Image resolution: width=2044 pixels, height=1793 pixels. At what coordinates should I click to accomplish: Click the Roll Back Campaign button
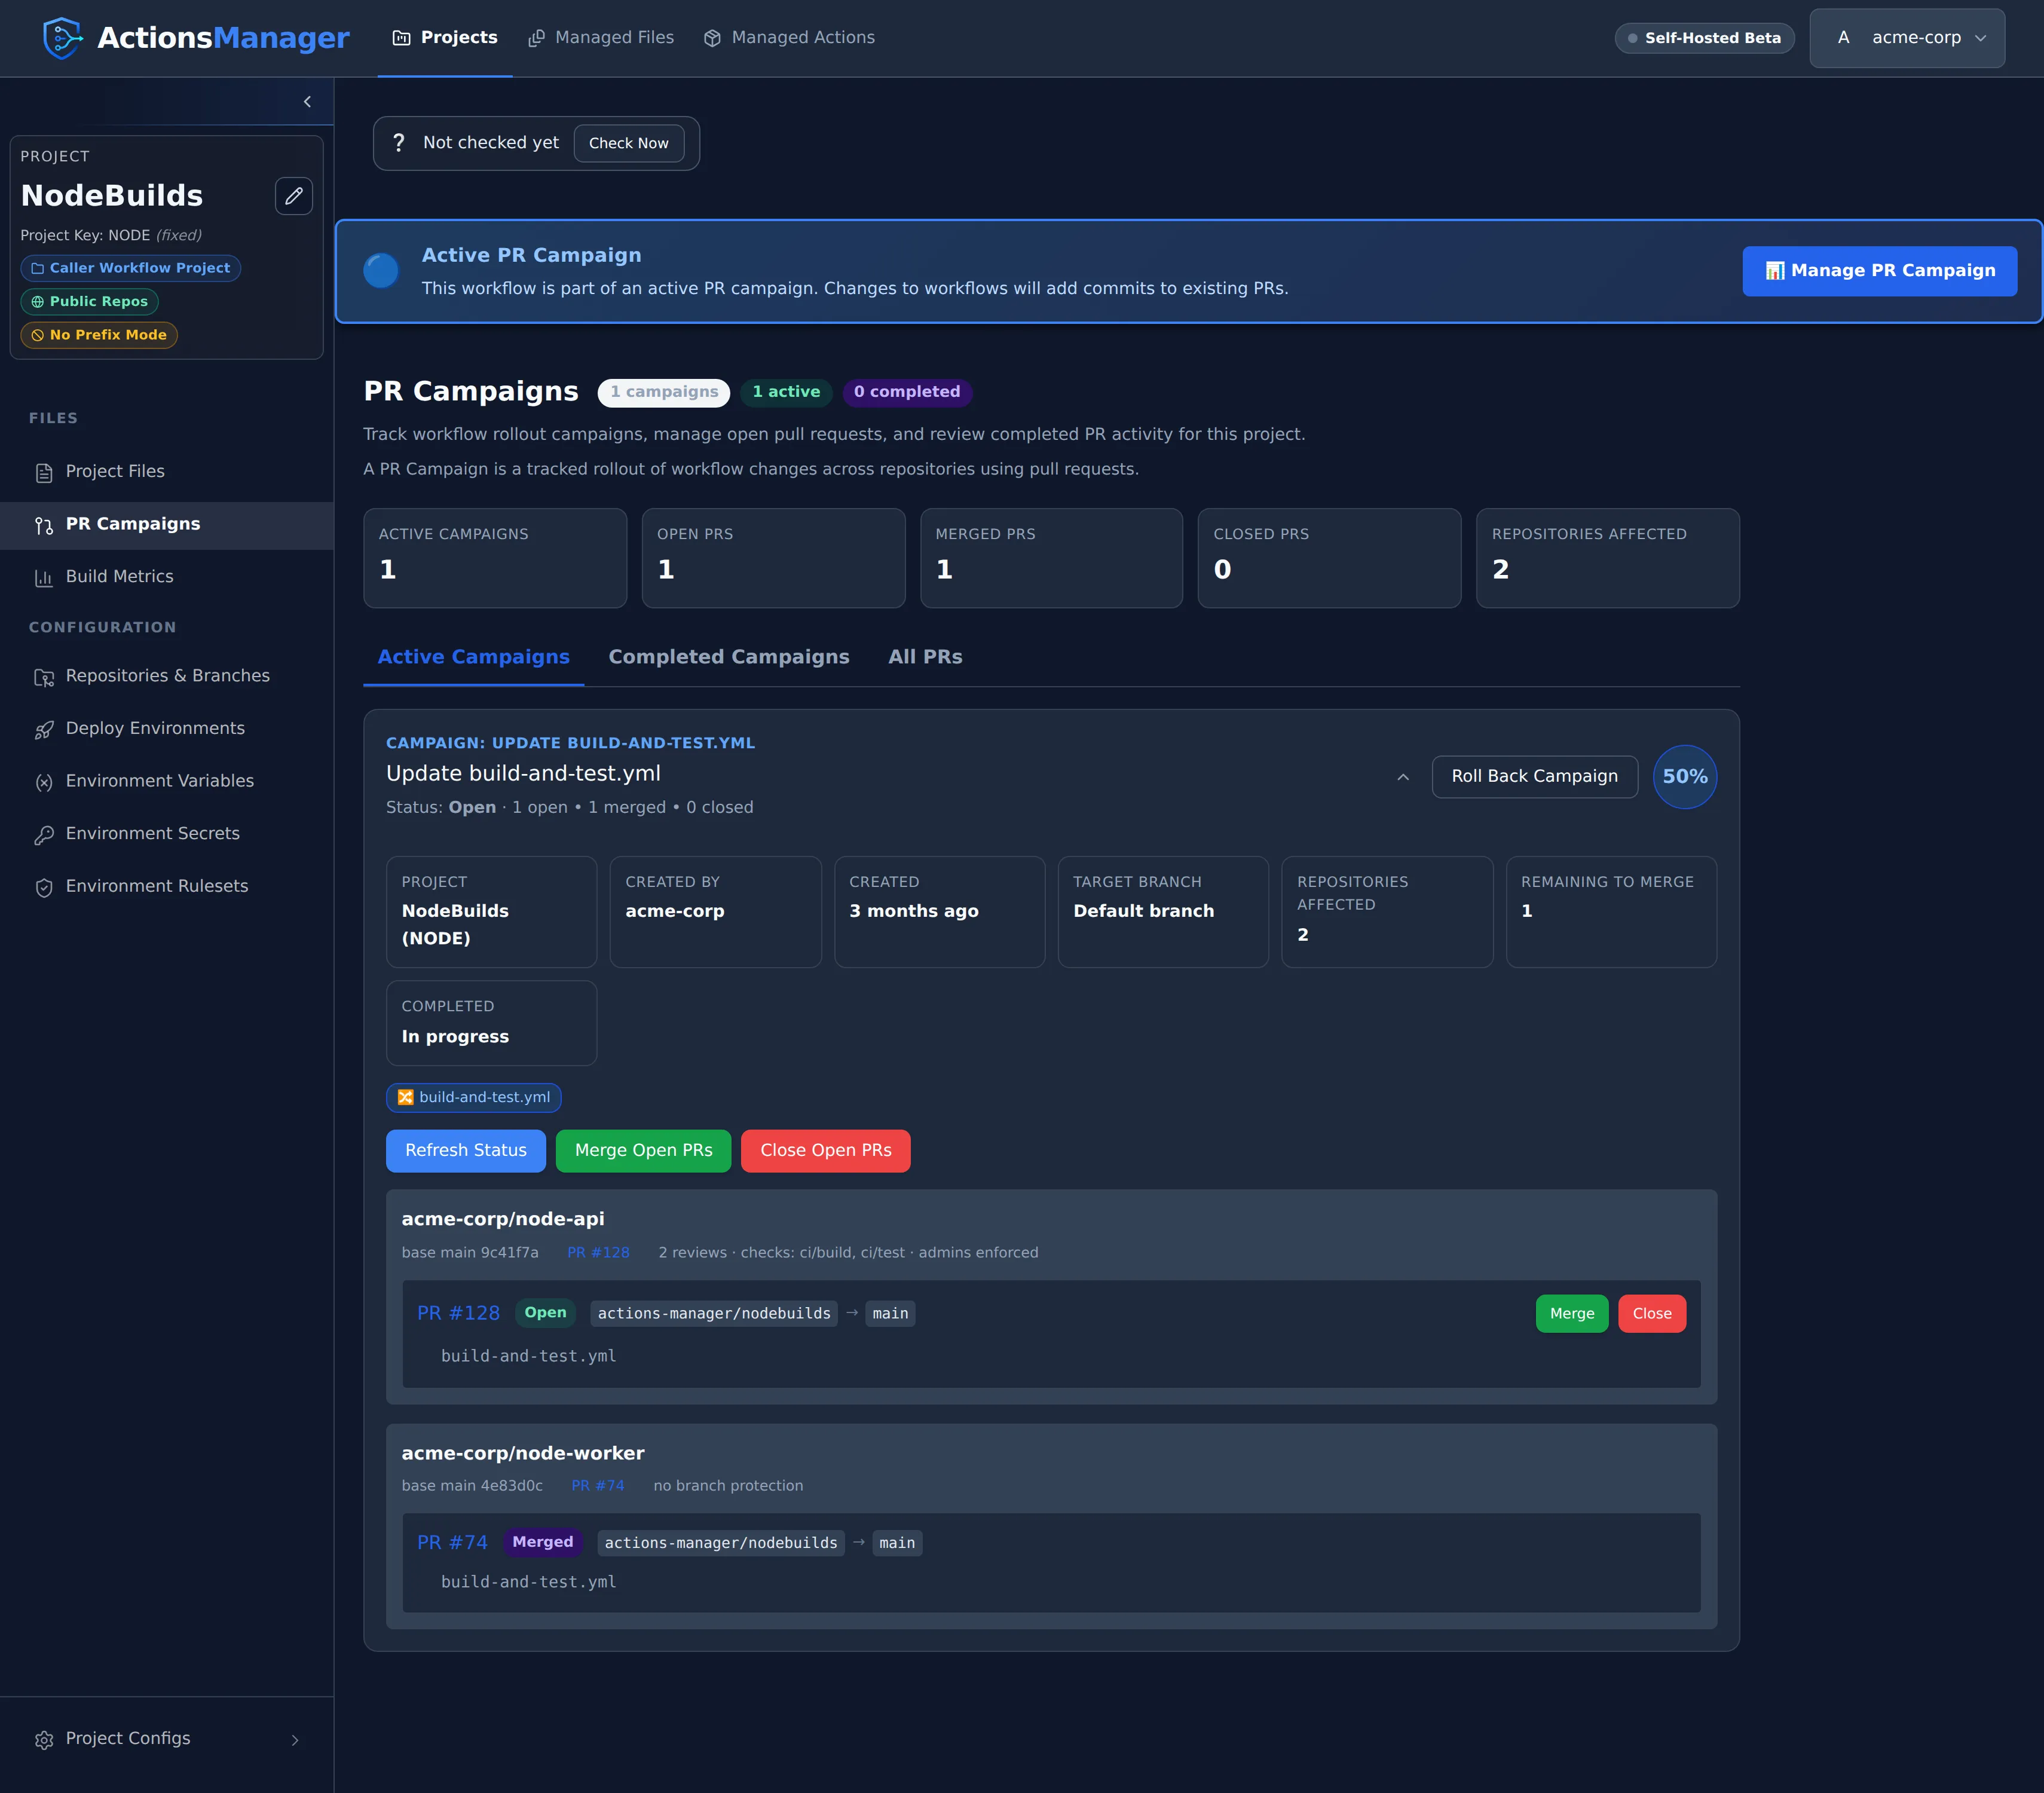click(x=1534, y=777)
